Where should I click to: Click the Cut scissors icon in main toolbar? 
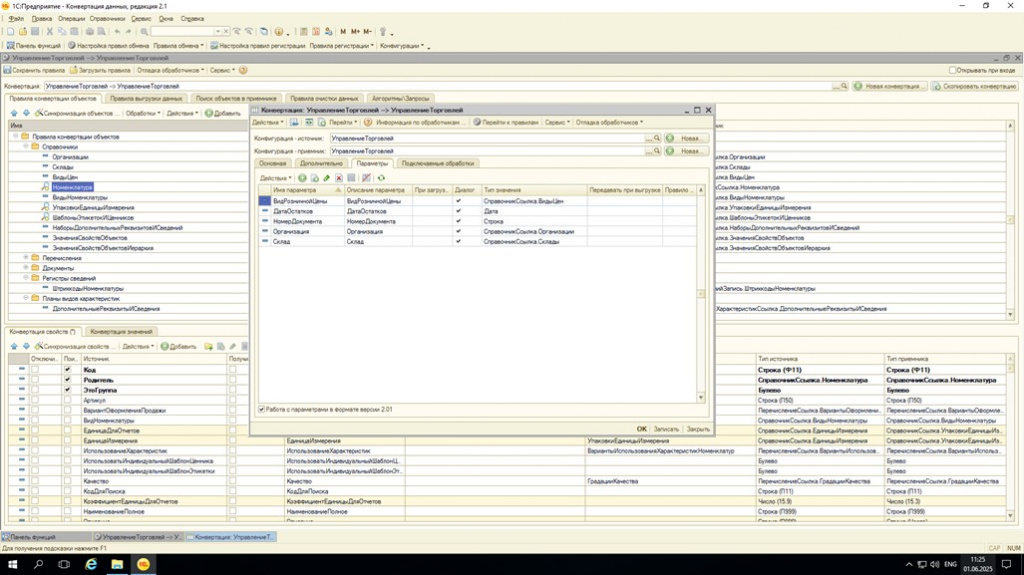(x=50, y=31)
